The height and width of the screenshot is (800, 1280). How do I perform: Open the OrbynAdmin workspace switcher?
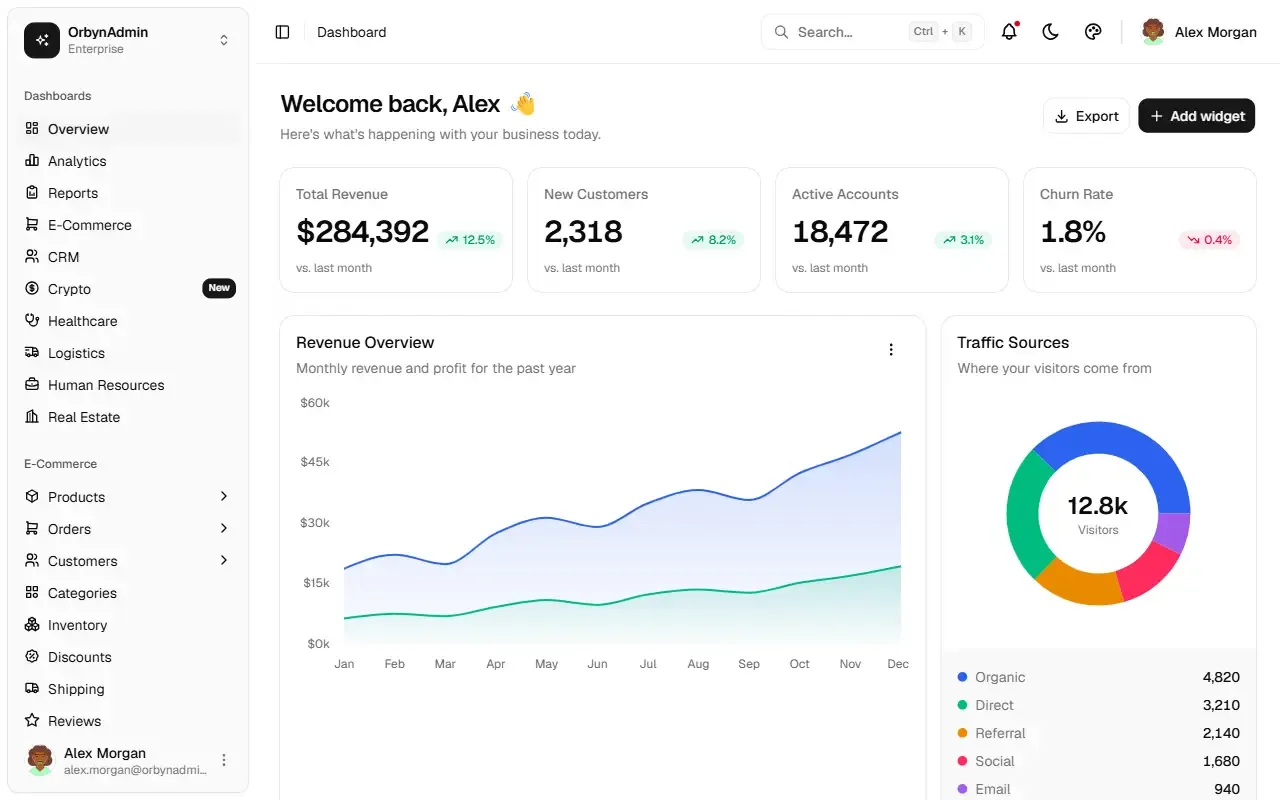[128, 40]
